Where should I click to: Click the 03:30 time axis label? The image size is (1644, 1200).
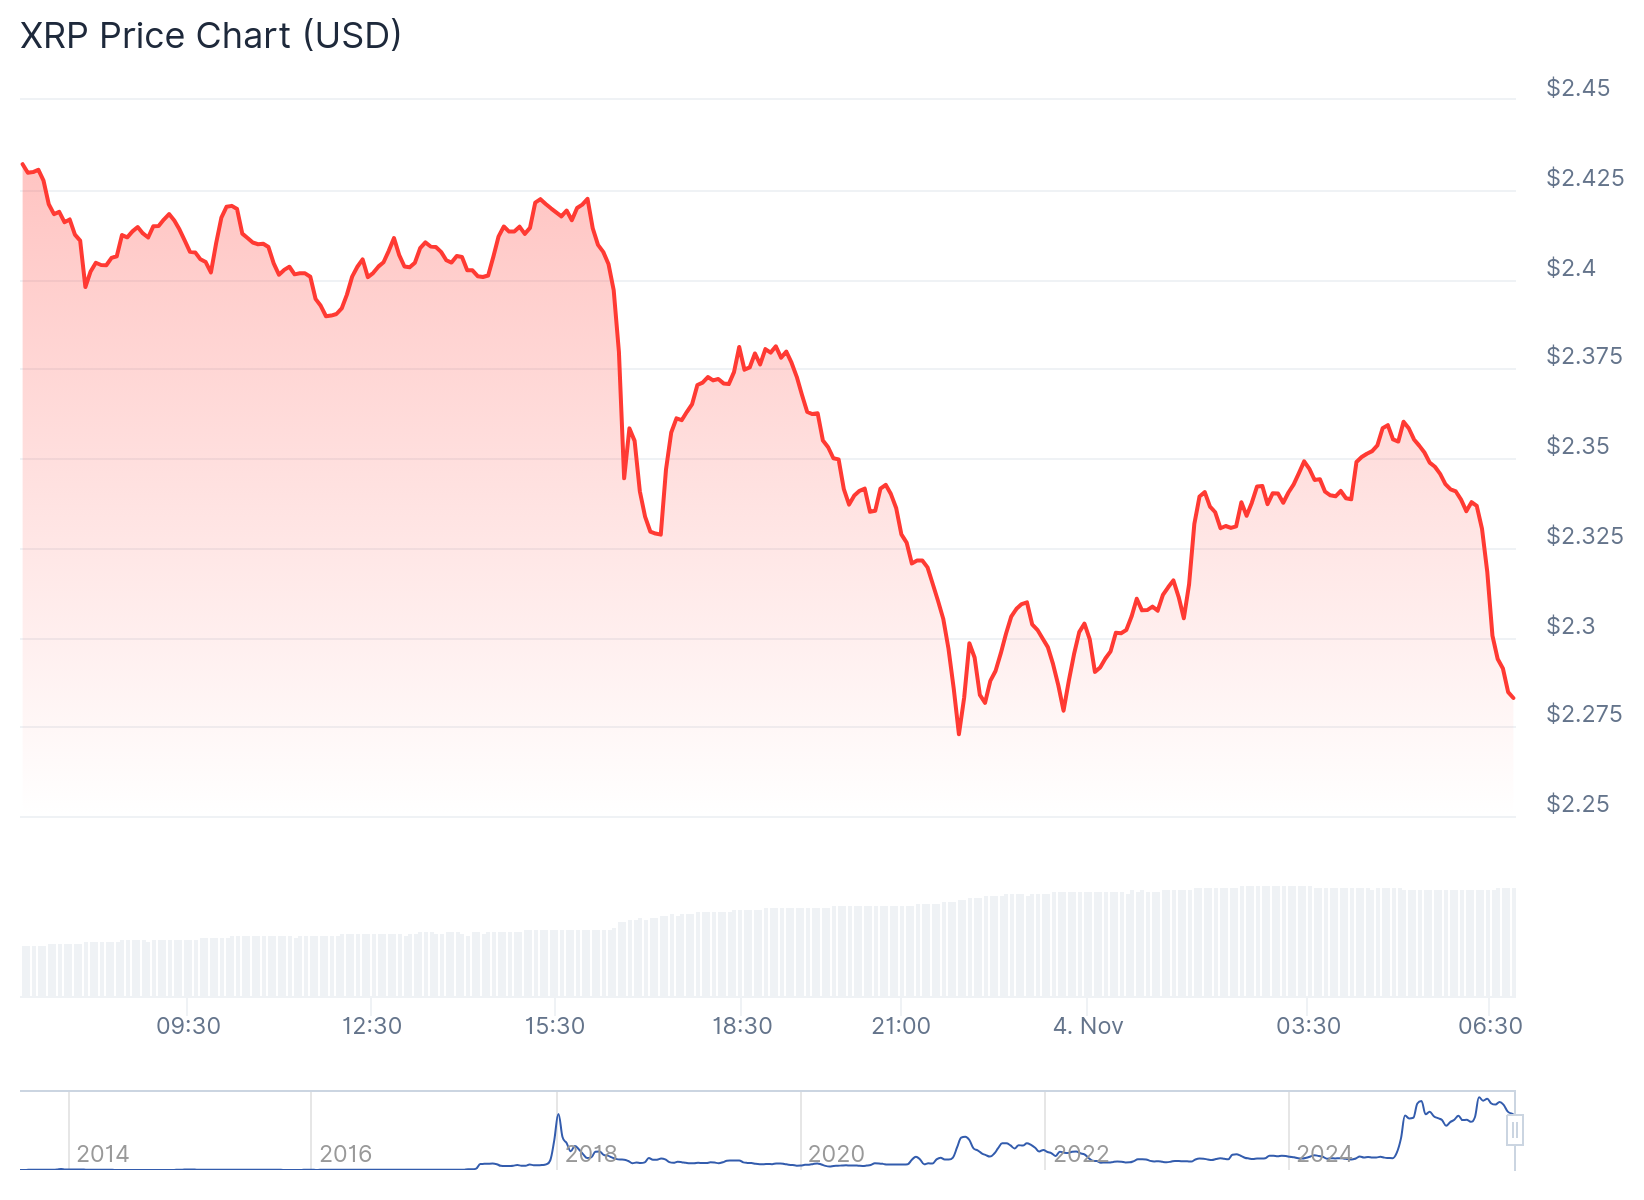click(x=1308, y=1026)
